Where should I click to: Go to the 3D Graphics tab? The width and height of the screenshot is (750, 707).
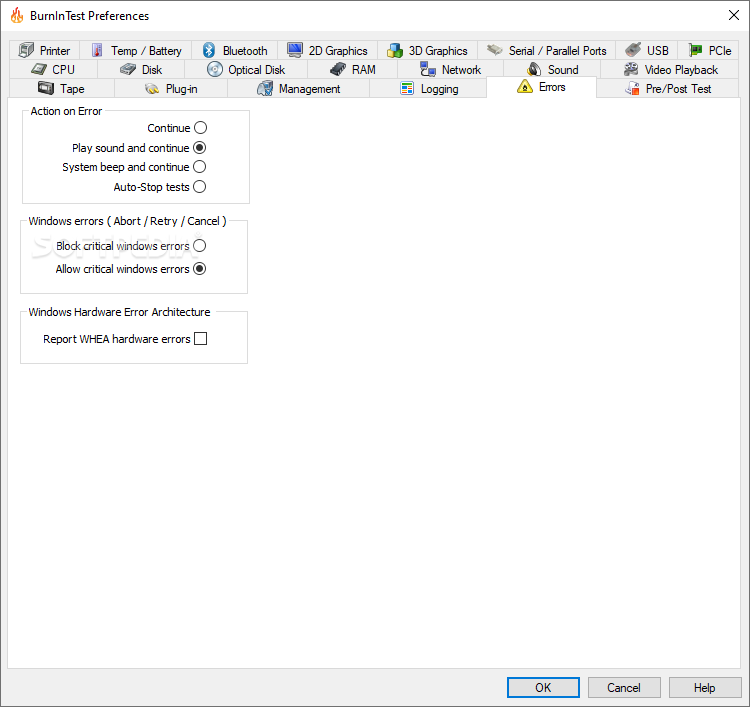pyautogui.click(x=427, y=50)
